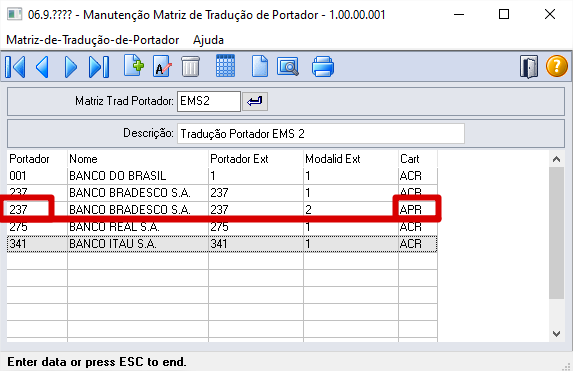Click the Nome column header
This screenshot has width=573, height=371.
click(138, 159)
